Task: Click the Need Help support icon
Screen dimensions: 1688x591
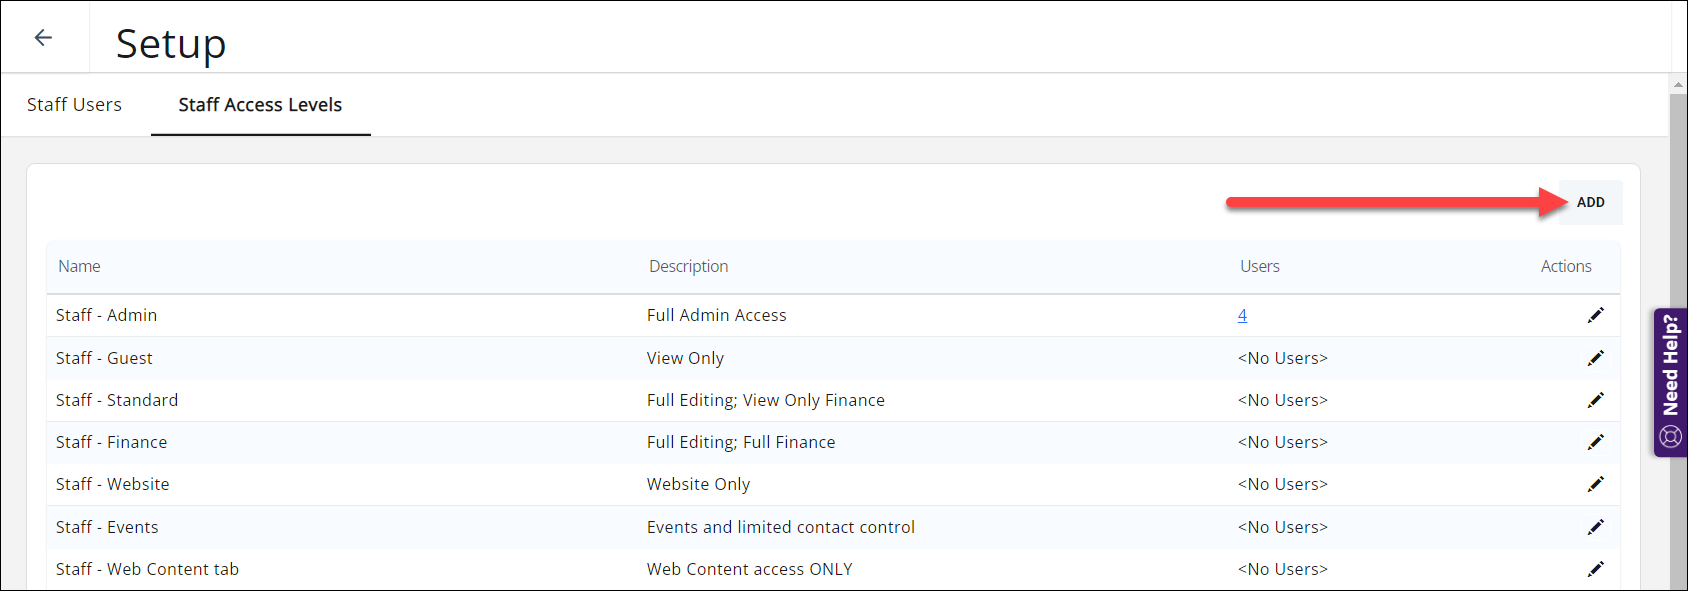Action: (x=1670, y=437)
